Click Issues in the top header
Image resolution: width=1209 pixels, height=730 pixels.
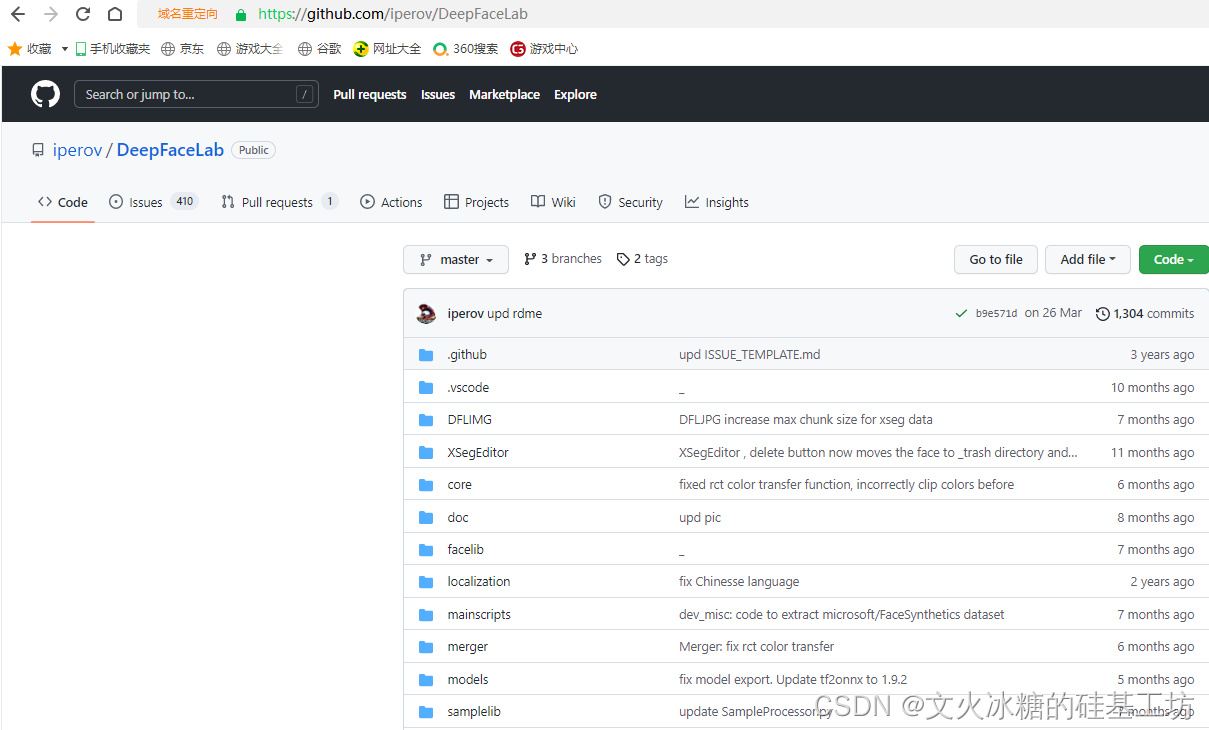[438, 94]
